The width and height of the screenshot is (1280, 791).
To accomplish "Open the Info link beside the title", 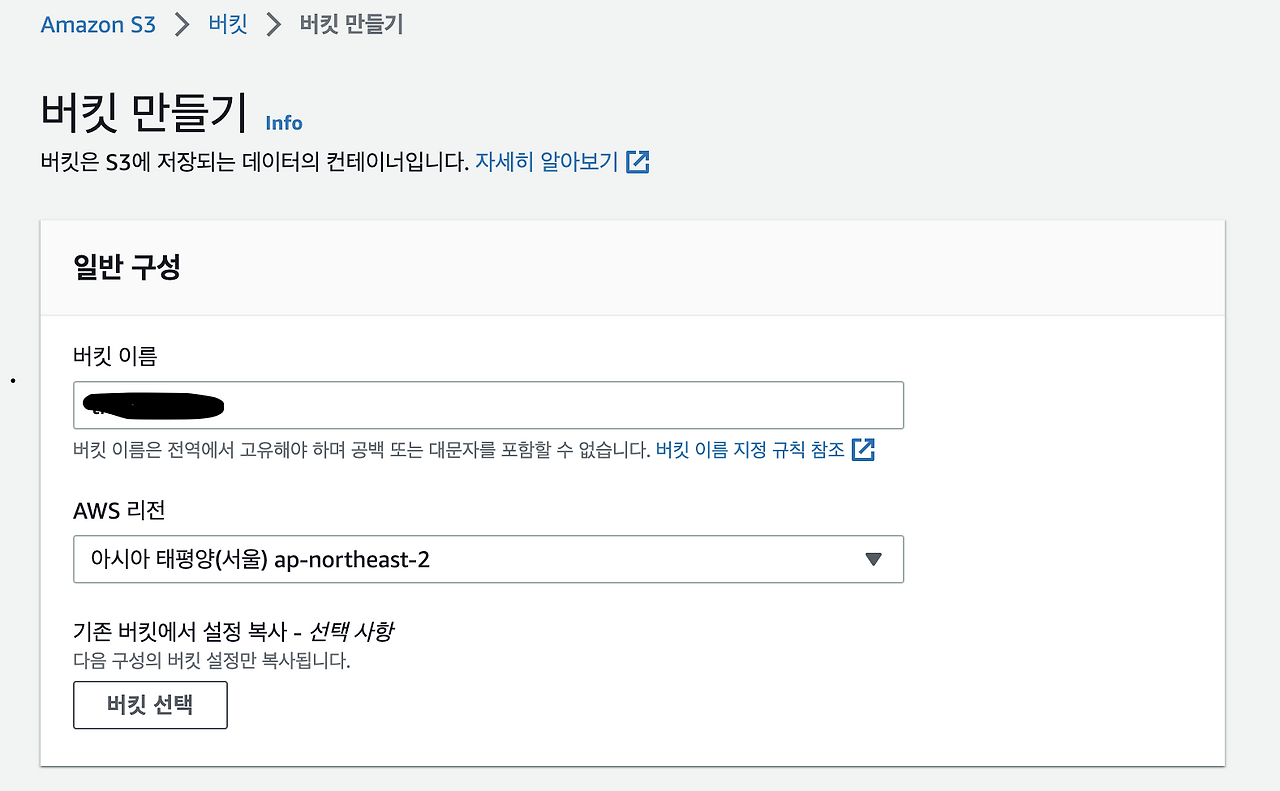I will point(284,123).
